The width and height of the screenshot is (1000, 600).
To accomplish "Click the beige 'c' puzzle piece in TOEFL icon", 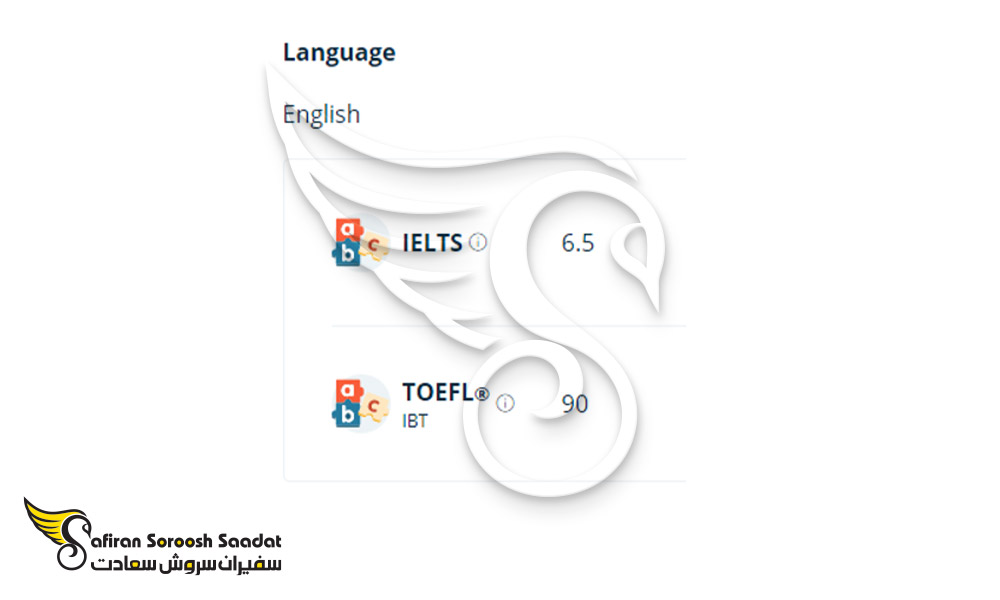I will coord(374,407).
